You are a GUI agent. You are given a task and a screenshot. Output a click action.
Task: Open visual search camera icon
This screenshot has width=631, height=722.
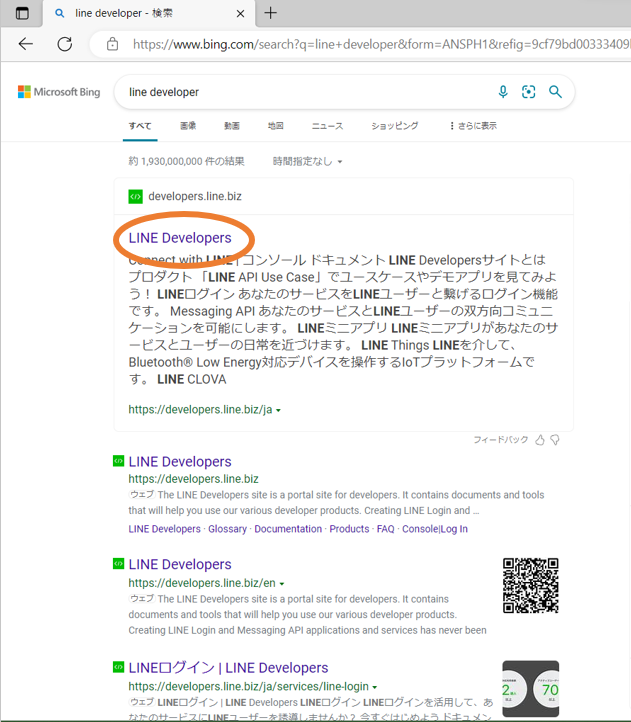pos(528,92)
